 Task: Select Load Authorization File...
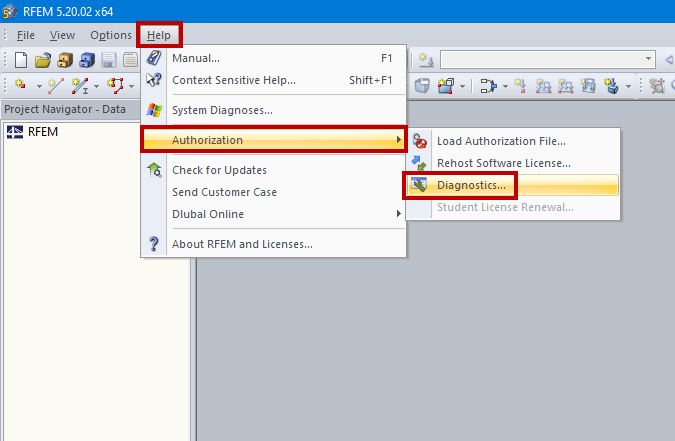point(513,141)
